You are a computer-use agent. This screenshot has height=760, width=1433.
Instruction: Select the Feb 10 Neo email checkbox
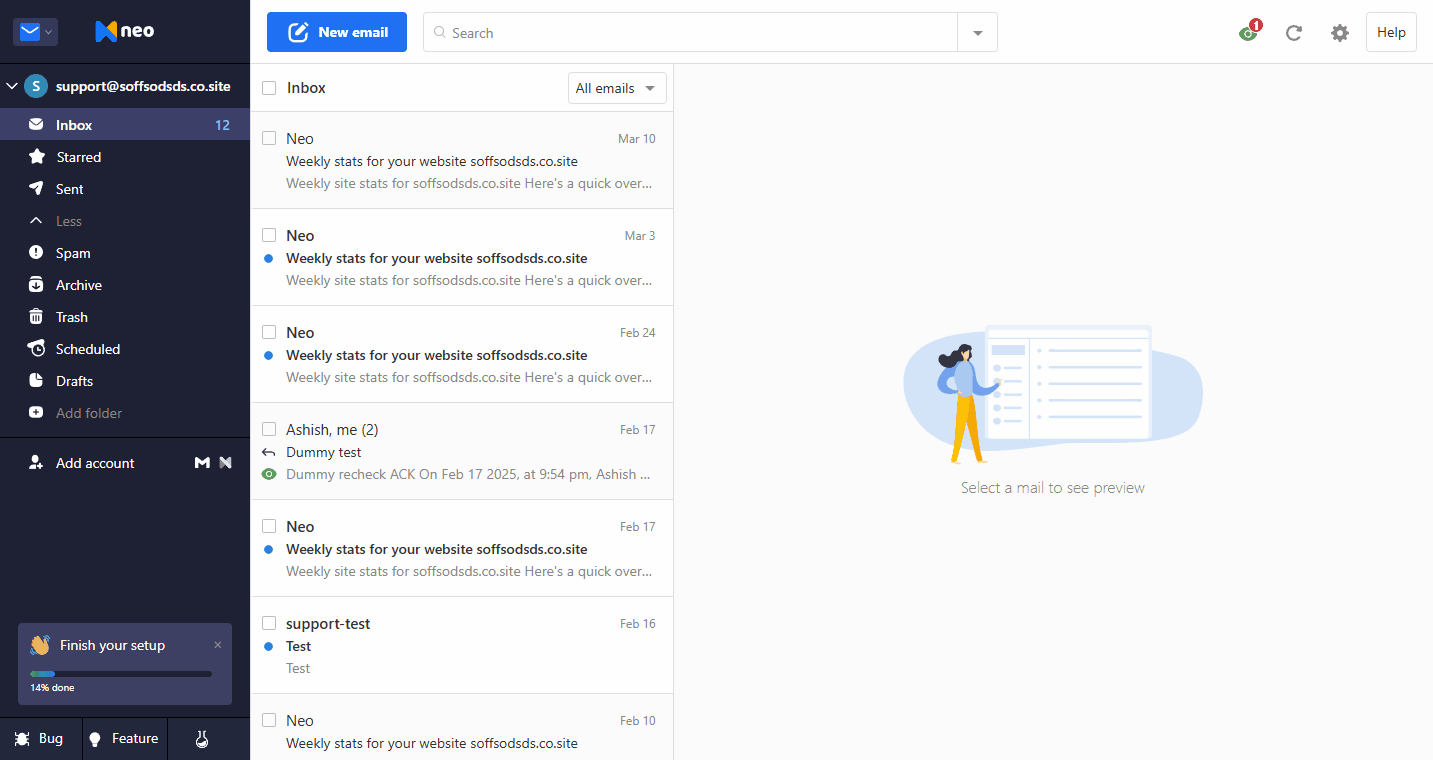pos(269,720)
